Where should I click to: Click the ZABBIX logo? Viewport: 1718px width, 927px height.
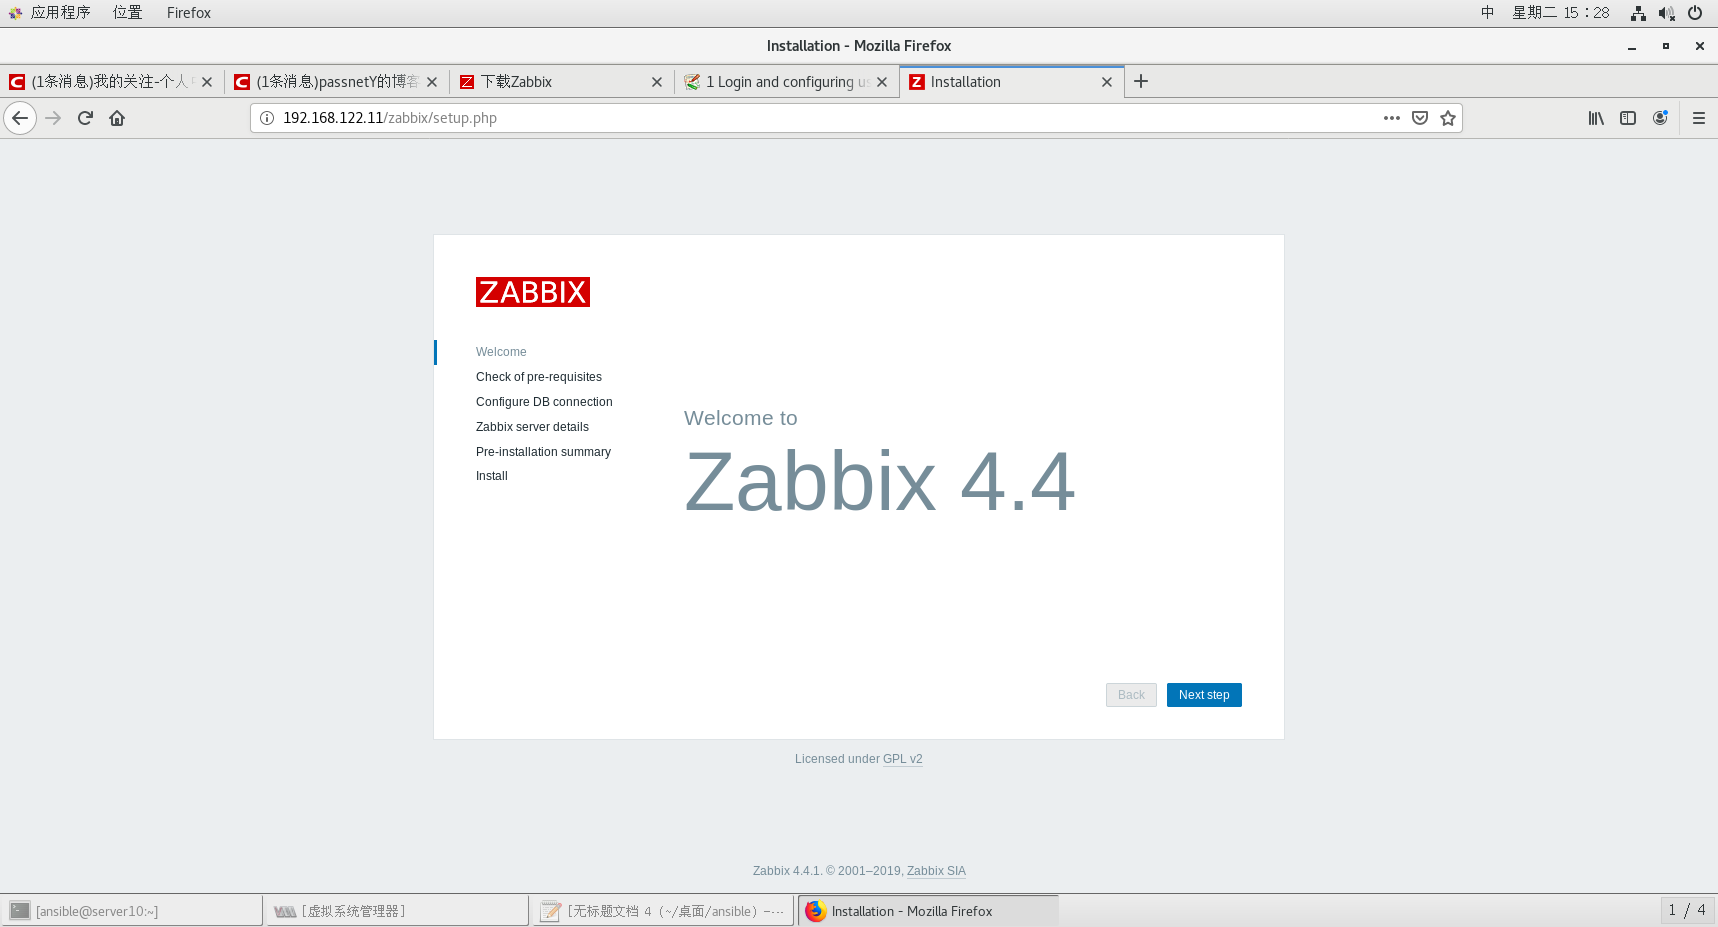533,292
